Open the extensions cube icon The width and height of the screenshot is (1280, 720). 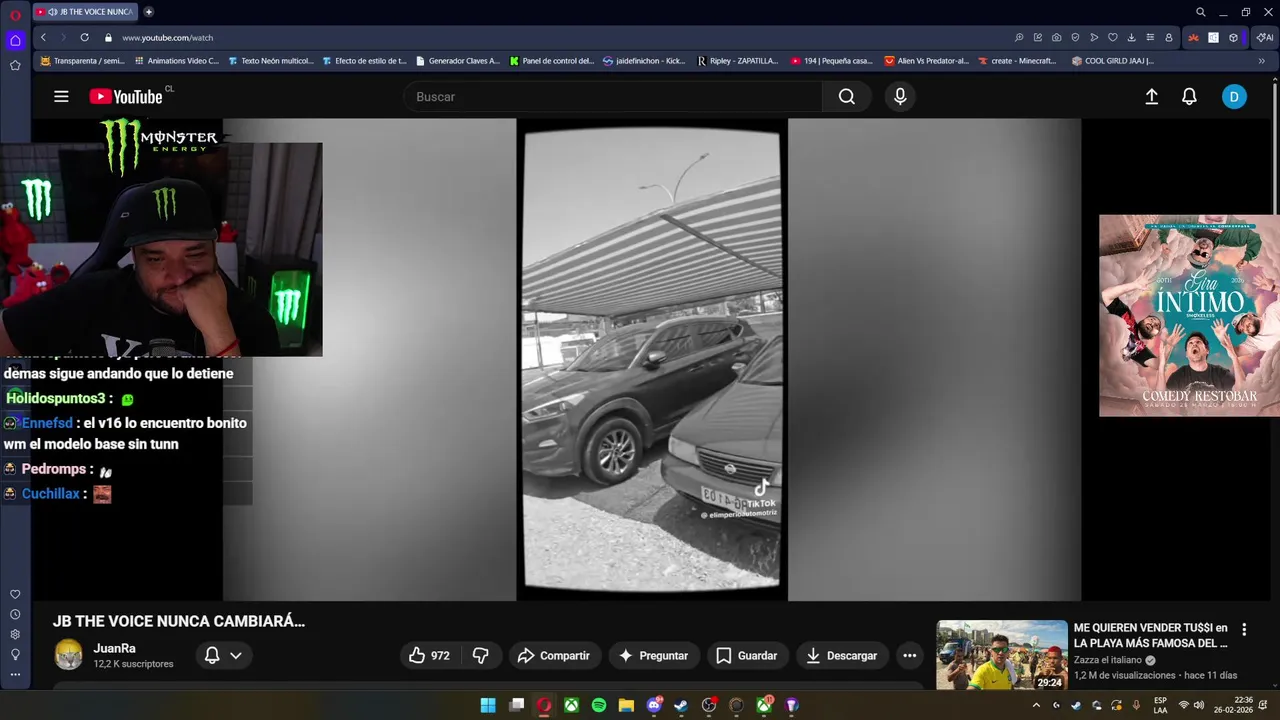1234,37
